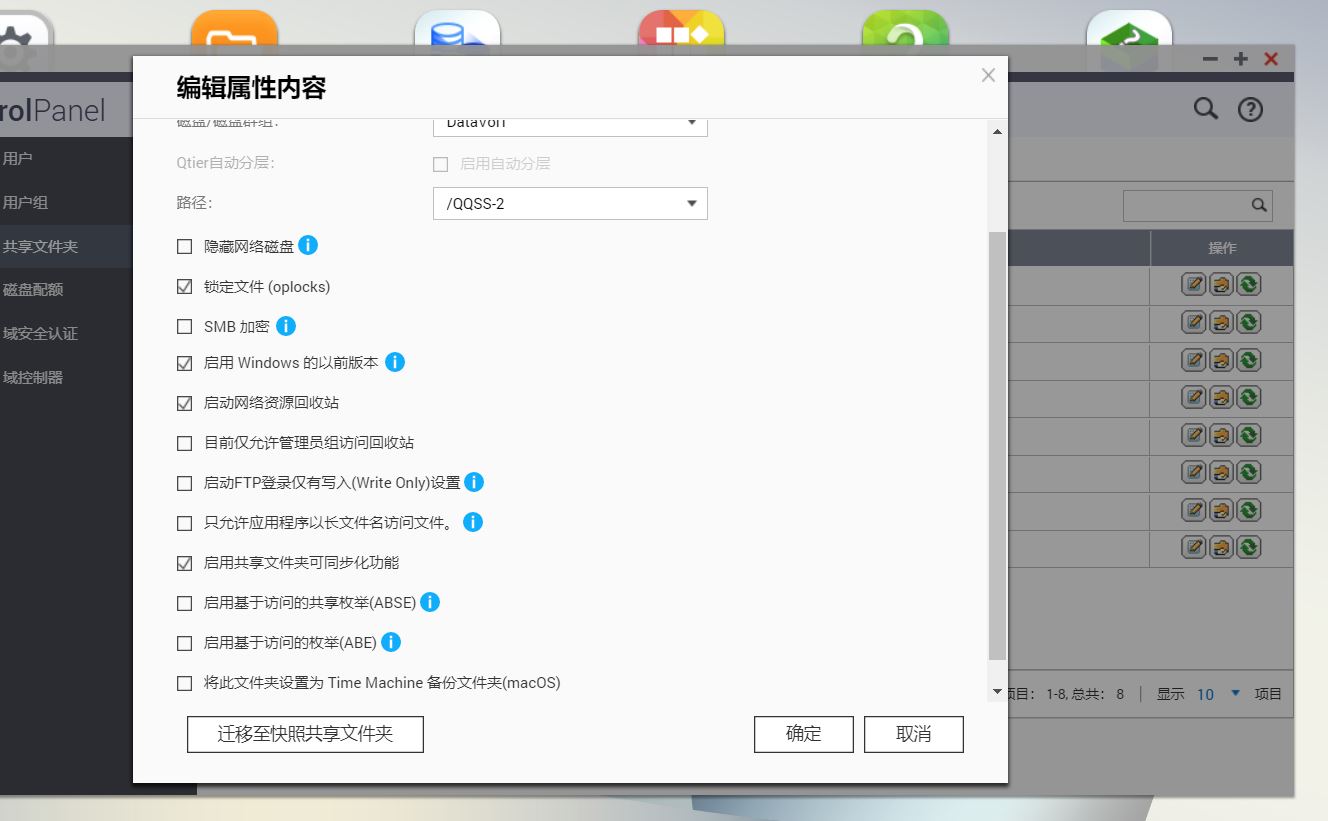
Task: Click info icon beside 启用 Windows 的以前版本
Action: (x=395, y=362)
